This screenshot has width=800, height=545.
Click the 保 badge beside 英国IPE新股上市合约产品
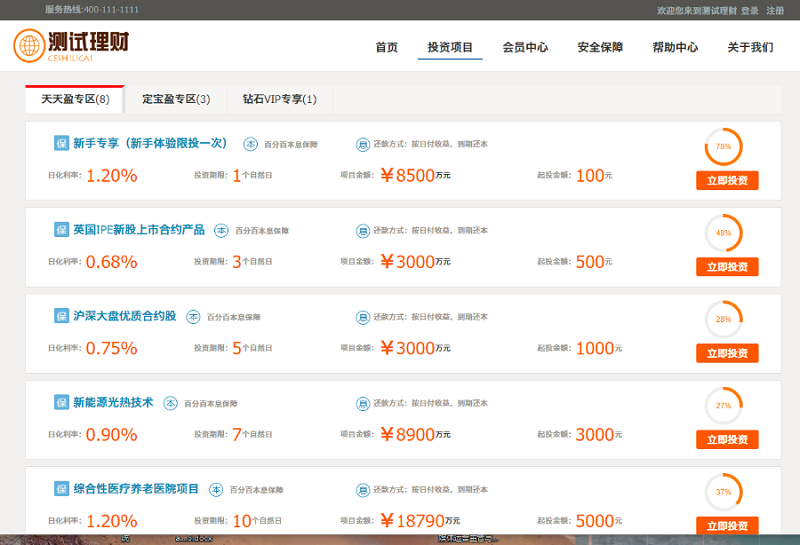pos(61,230)
